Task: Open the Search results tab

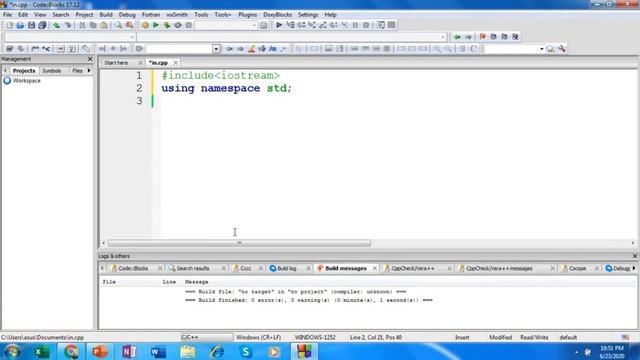Action: pos(193,268)
